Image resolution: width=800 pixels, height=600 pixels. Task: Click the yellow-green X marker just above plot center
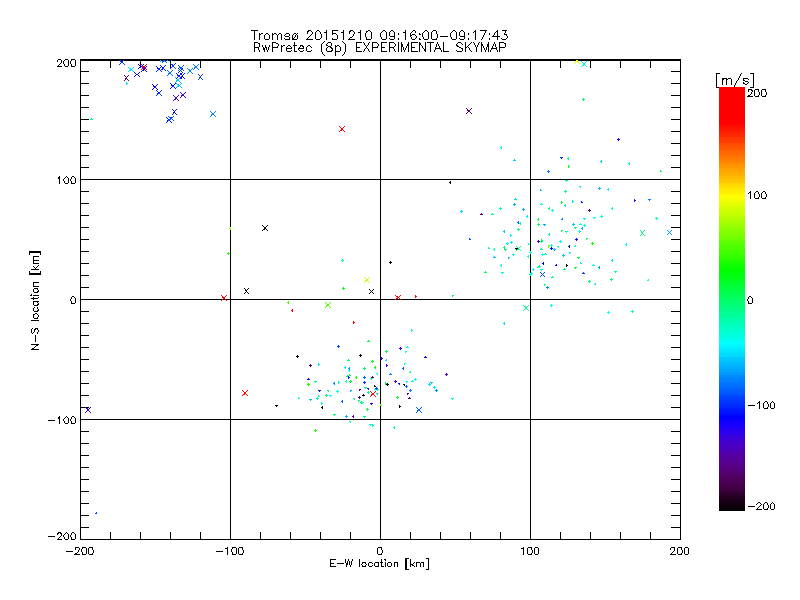click(x=367, y=280)
